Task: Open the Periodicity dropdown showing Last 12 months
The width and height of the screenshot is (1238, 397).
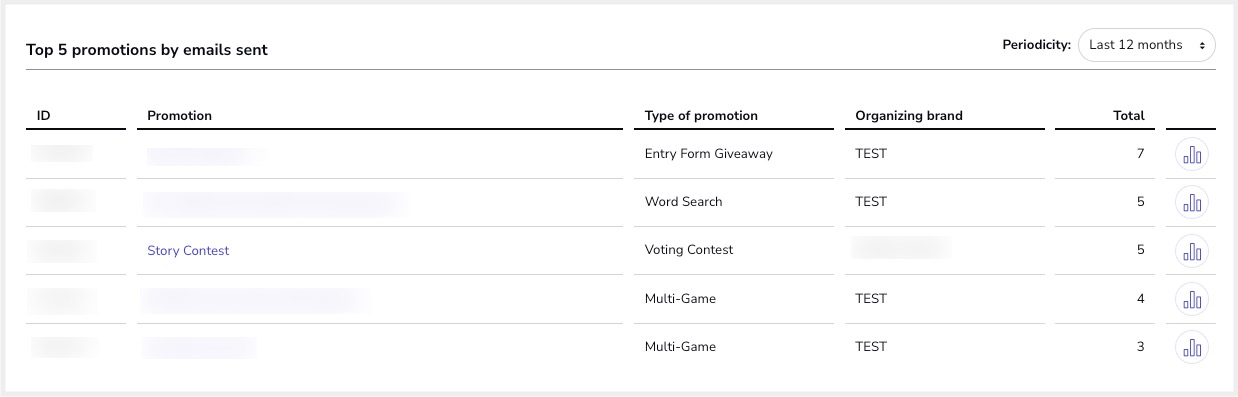Action: tap(1146, 45)
